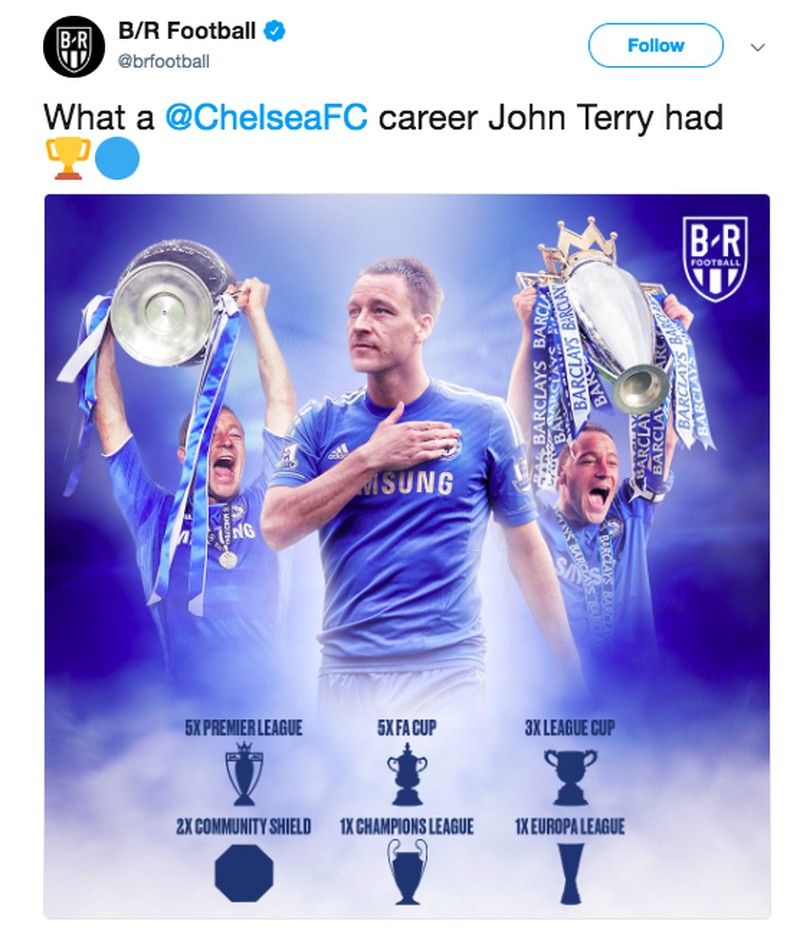This screenshot has width=800, height=934.
Task: Open the John Terry tweet image
Action: 406,450
